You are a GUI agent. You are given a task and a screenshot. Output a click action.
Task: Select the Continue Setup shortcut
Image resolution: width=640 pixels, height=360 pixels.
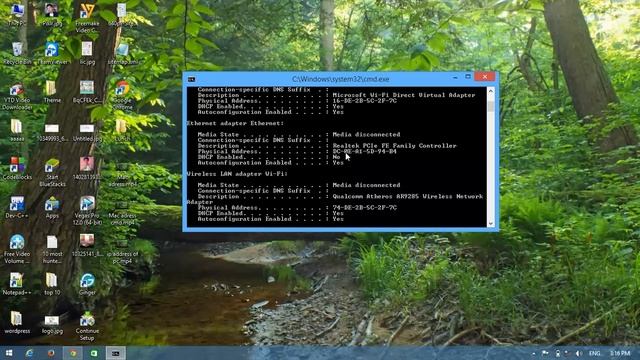click(87, 326)
